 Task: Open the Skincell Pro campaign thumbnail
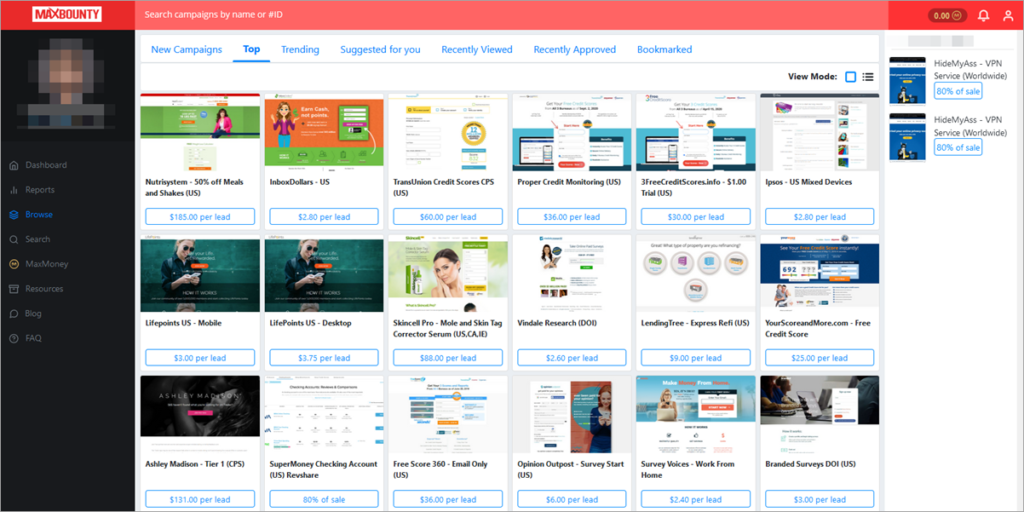pyautogui.click(x=447, y=274)
